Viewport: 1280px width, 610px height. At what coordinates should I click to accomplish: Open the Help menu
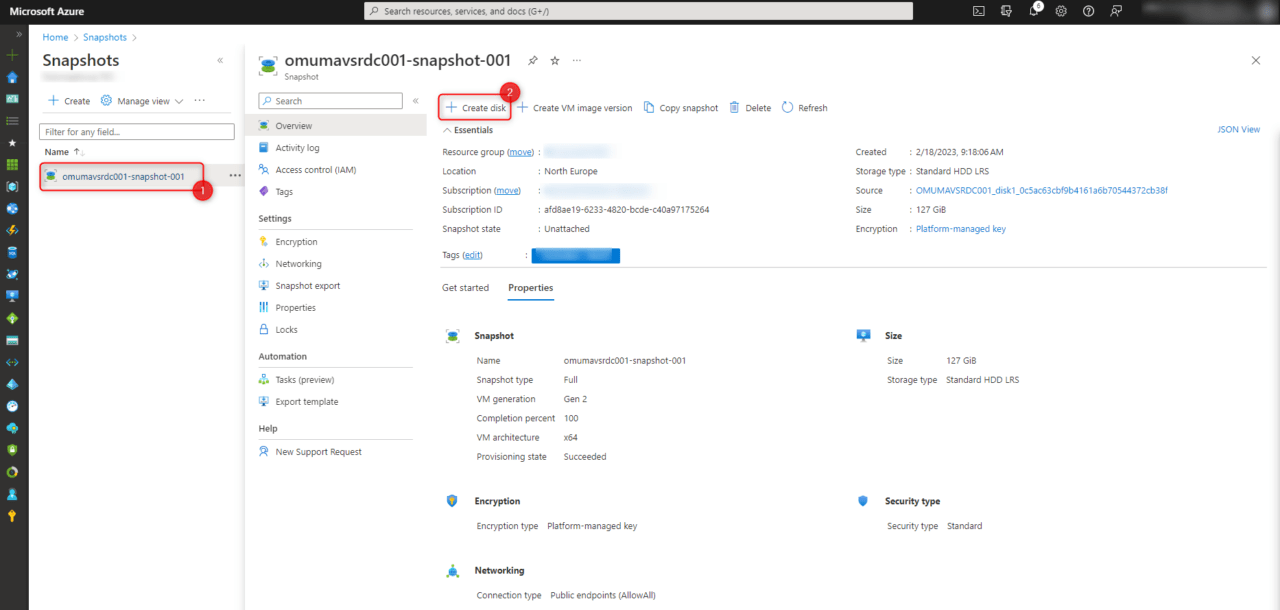click(1089, 11)
